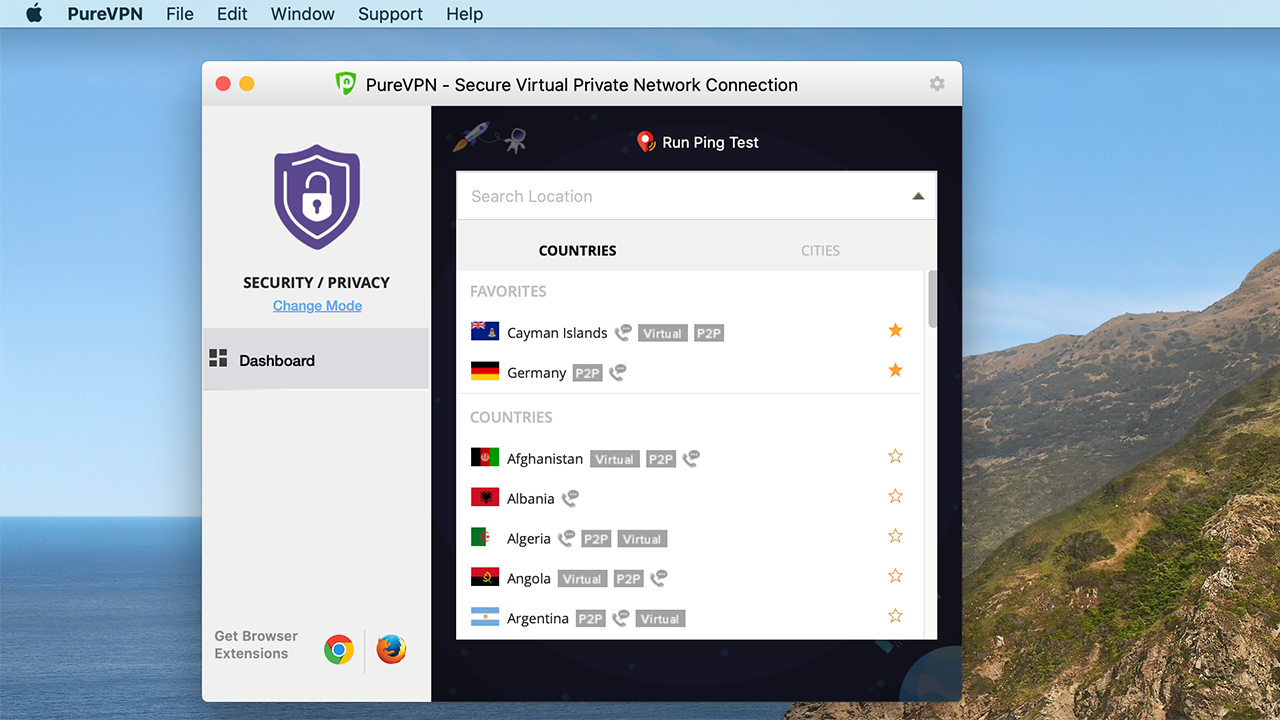Screen dimensions: 1280x720
Task: Open the Window menu
Action: coord(302,14)
